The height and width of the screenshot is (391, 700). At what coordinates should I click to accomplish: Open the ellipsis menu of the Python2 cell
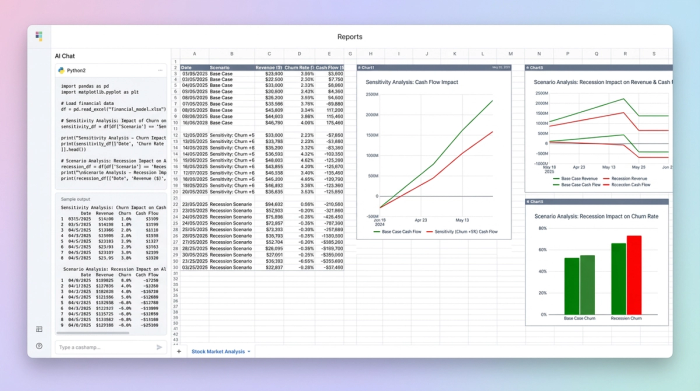tap(160, 71)
